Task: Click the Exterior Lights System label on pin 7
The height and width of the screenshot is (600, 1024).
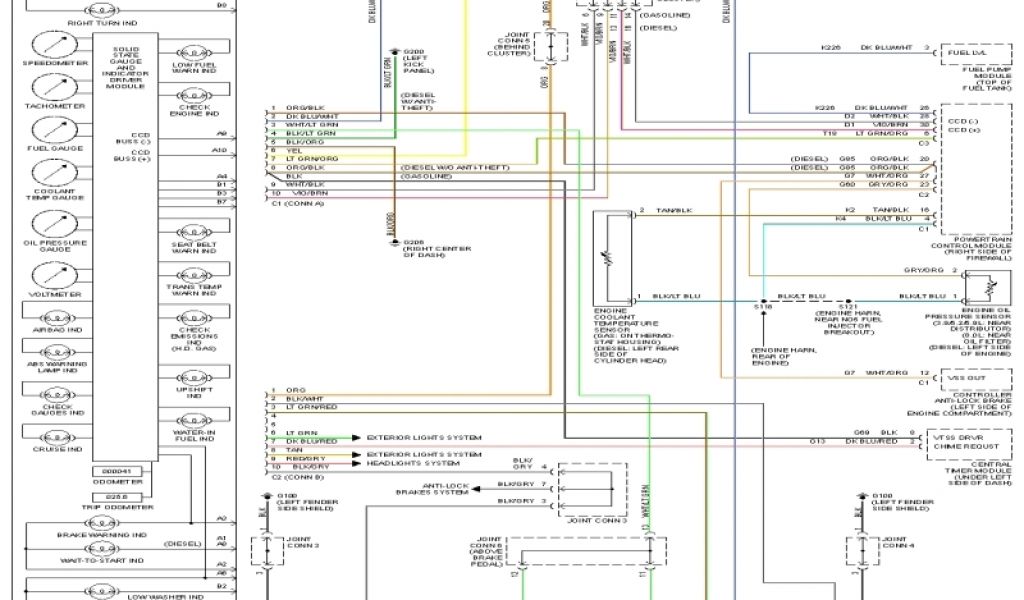Action: pos(424,439)
